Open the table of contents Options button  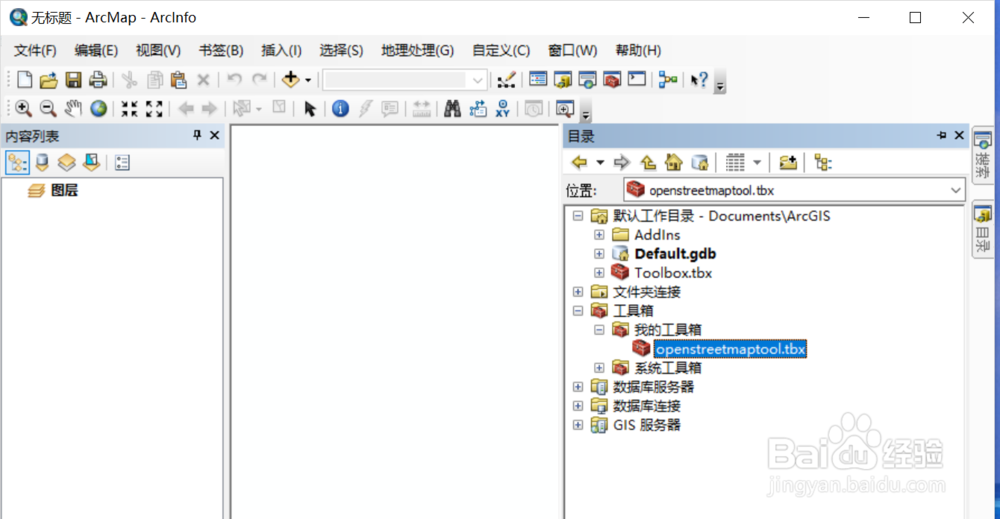click(x=122, y=163)
